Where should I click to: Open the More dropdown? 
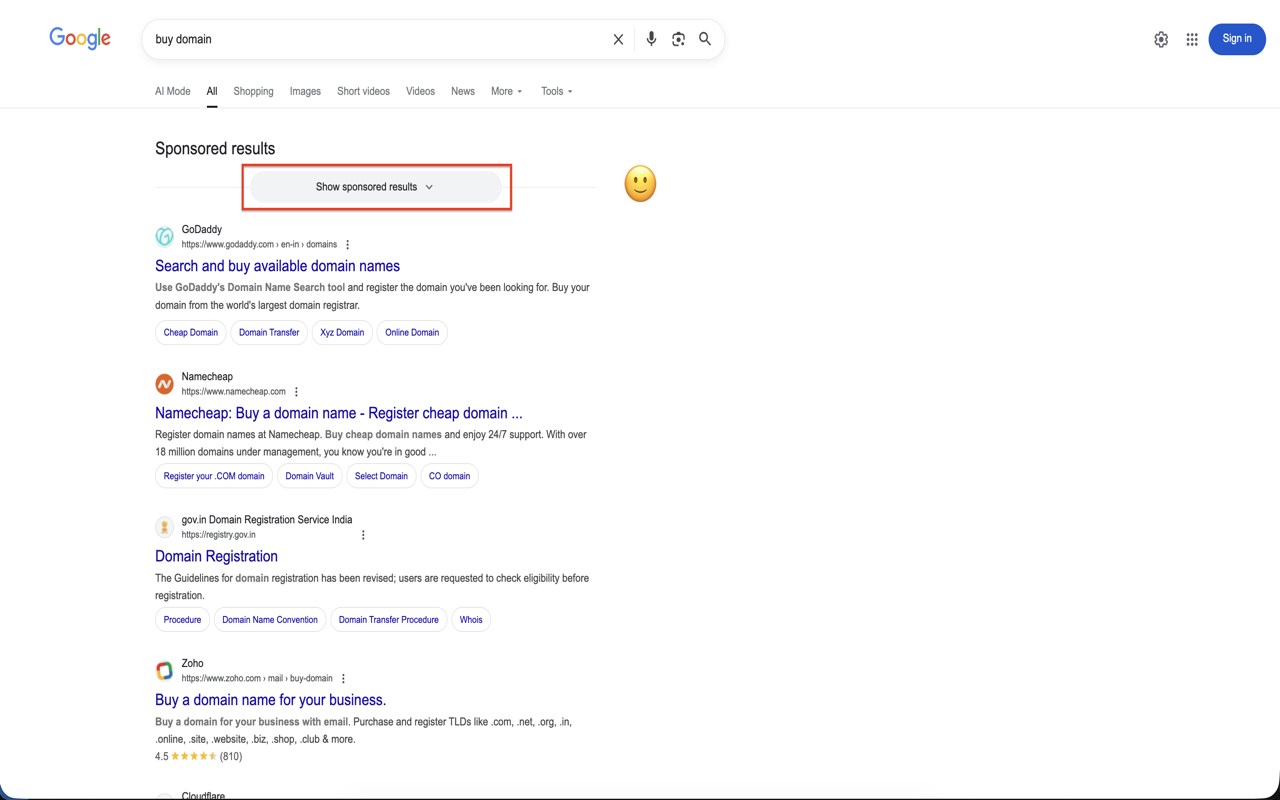tap(506, 91)
